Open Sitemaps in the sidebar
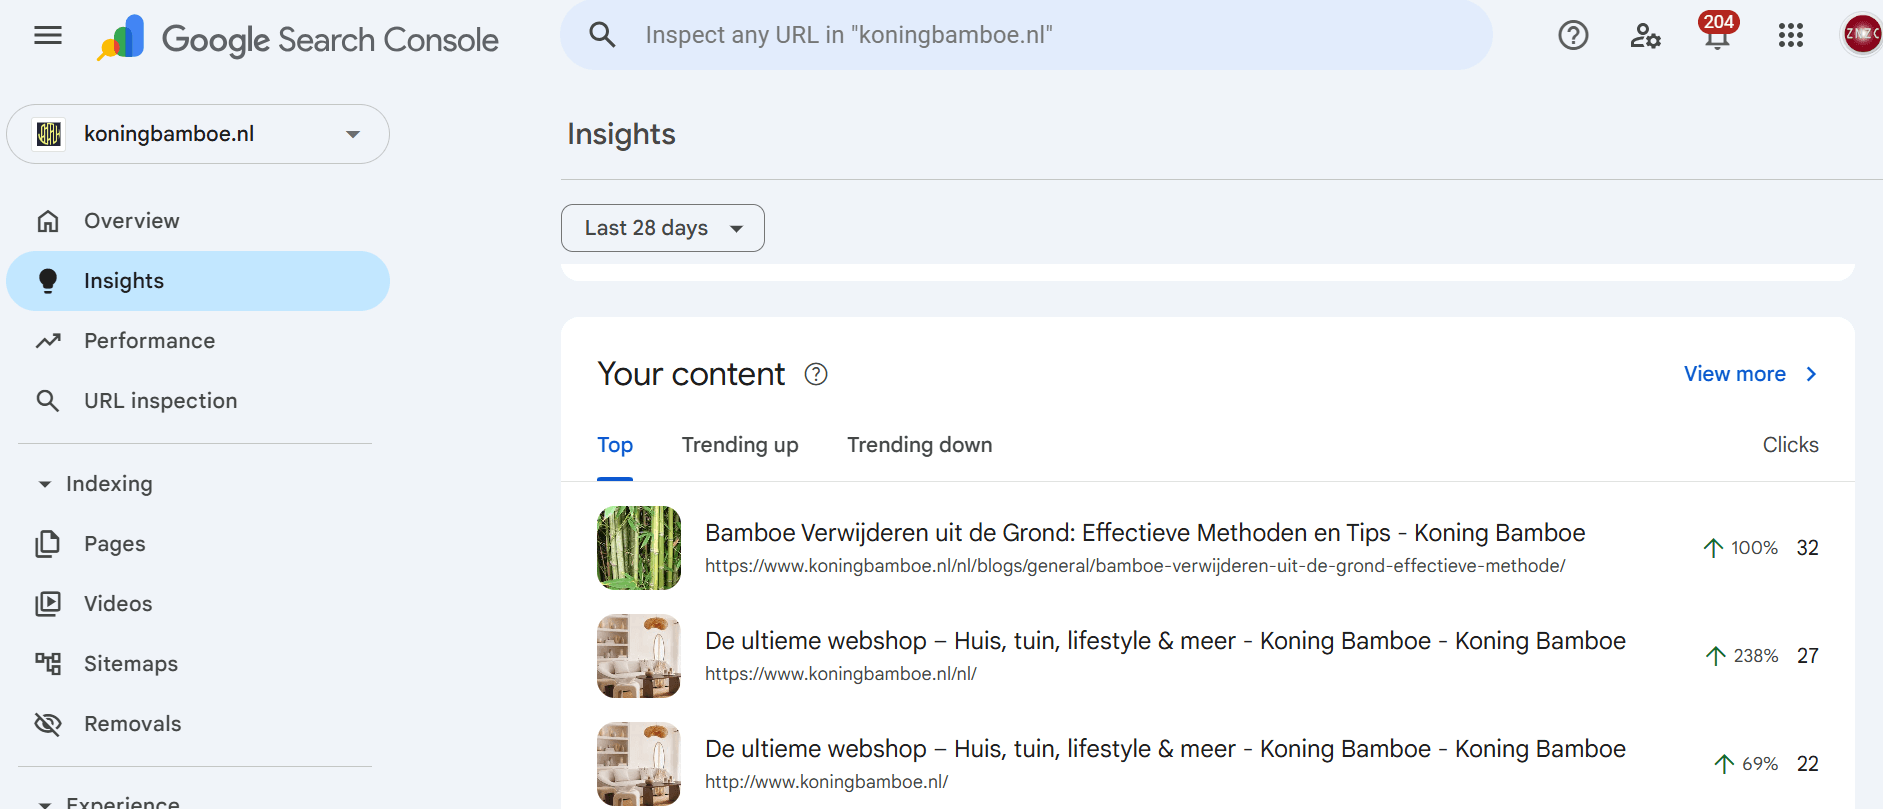 130,664
